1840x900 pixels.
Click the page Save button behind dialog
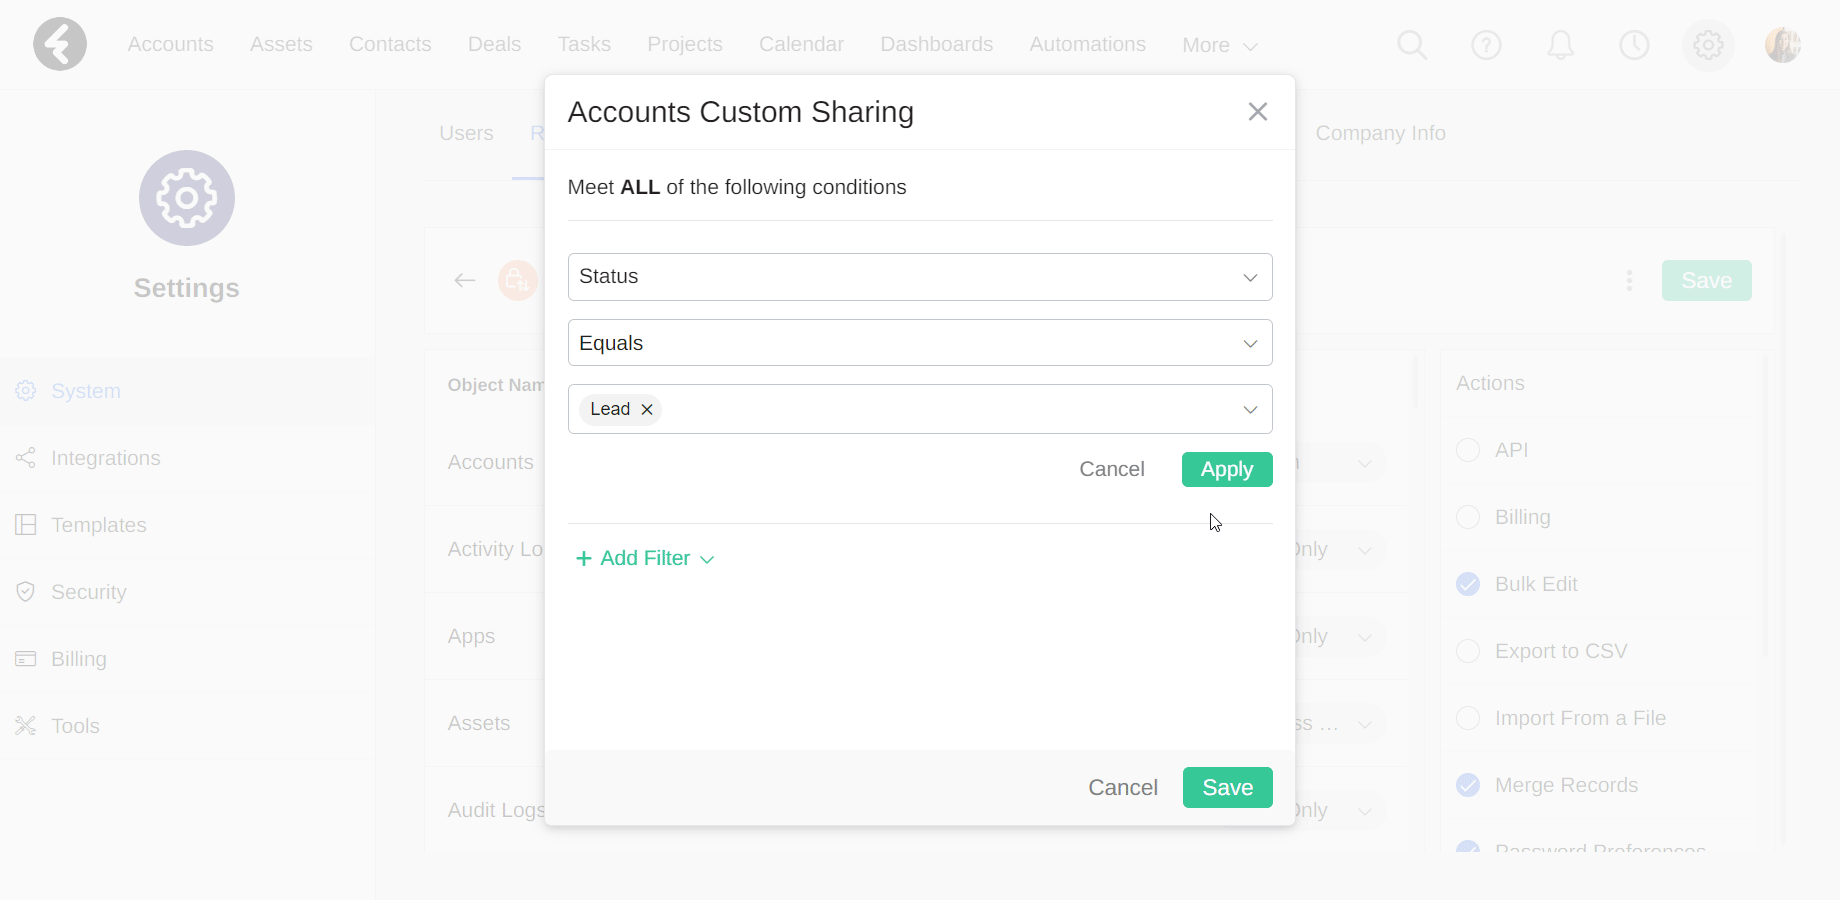(x=1707, y=280)
